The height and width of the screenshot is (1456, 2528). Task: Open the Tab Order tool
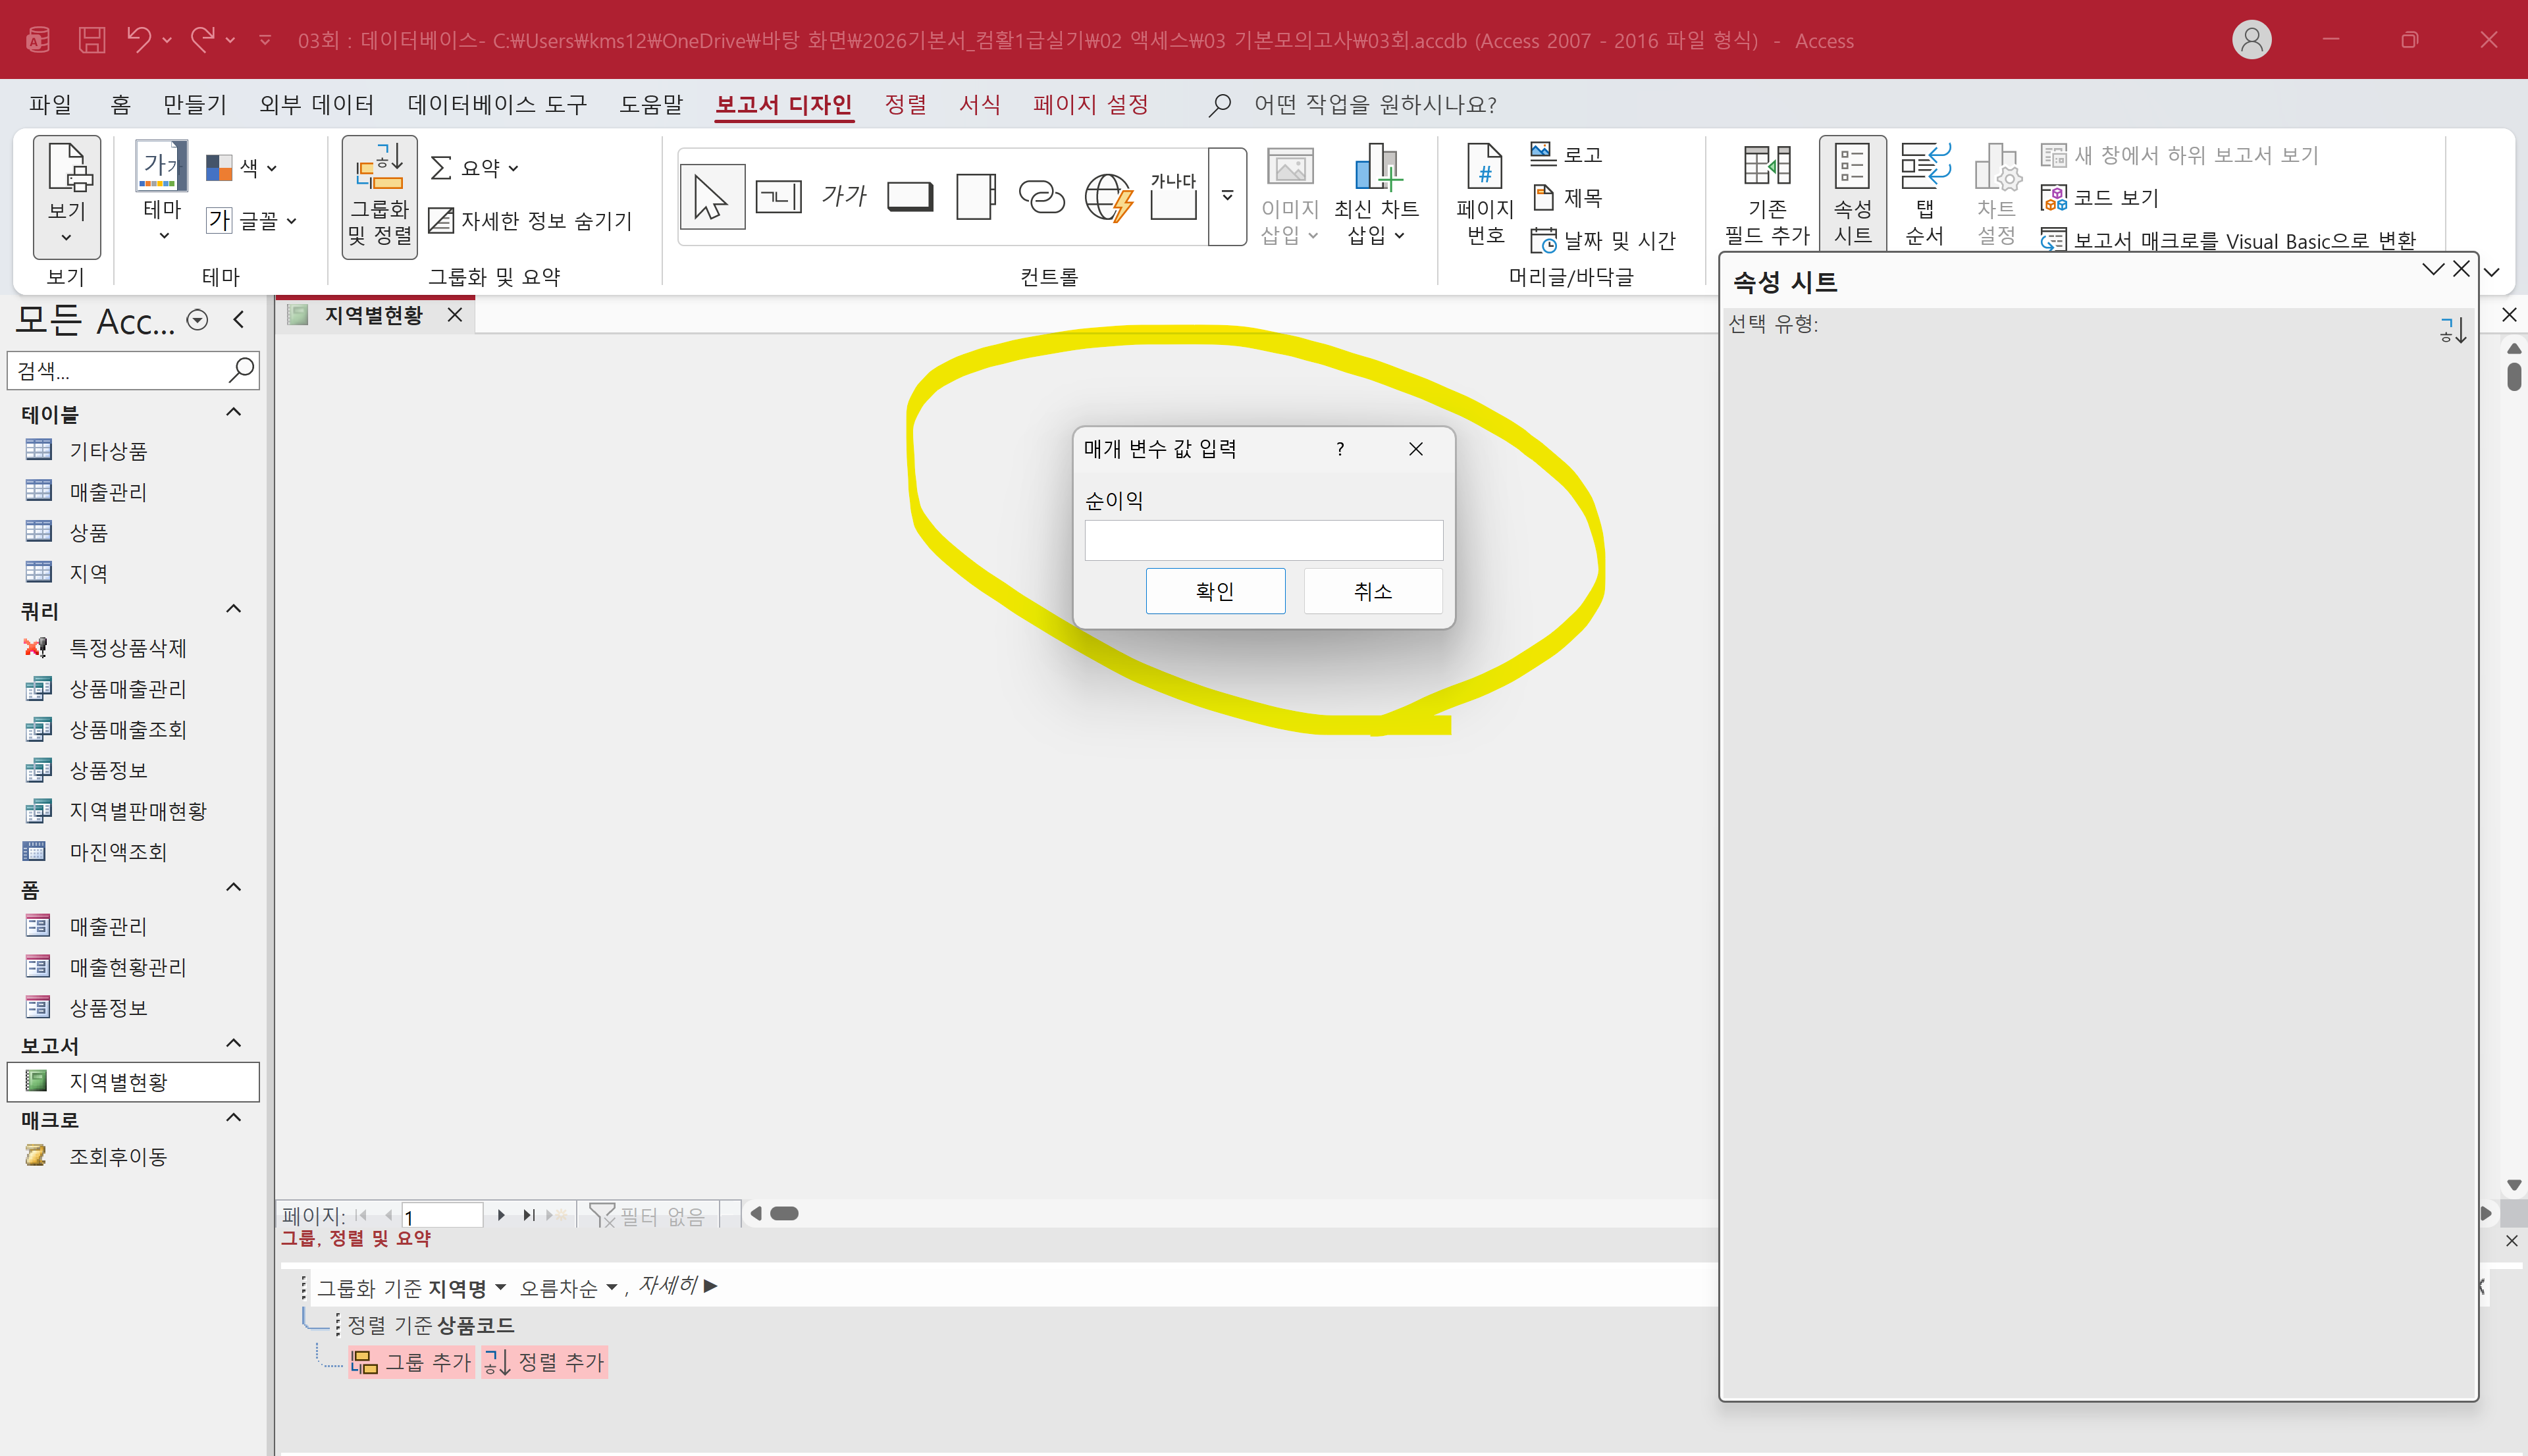(x=1924, y=194)
